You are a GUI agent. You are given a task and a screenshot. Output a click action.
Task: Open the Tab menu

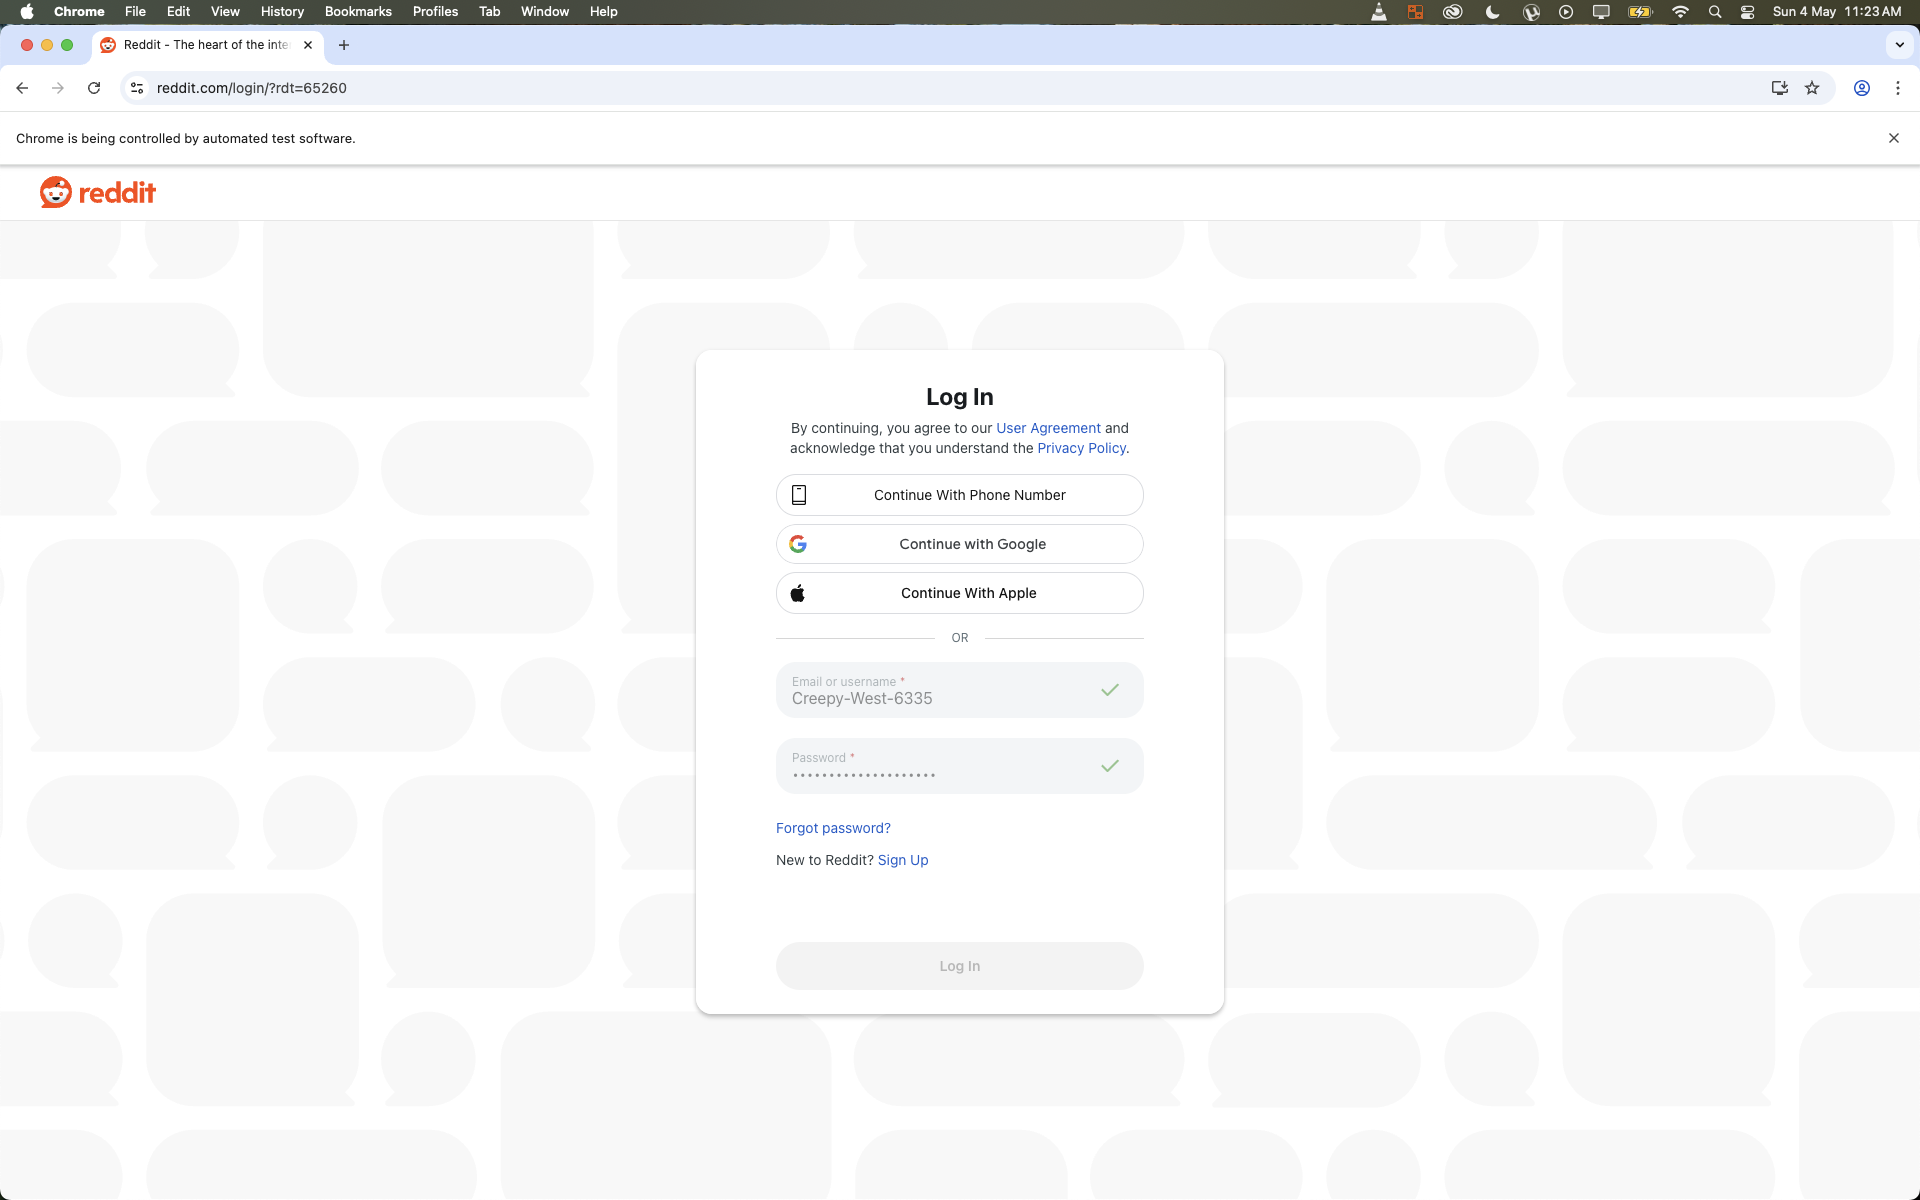pos(489,12)
